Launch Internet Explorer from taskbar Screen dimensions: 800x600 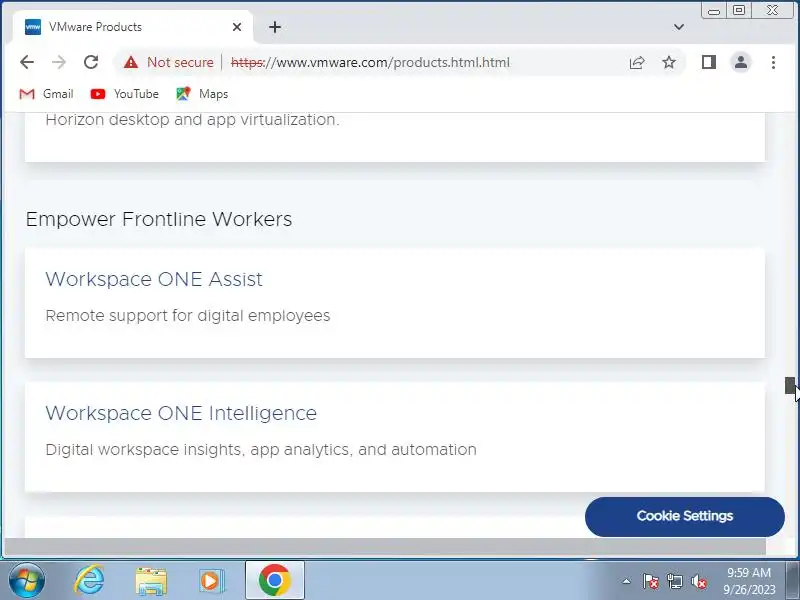(89, 581)
